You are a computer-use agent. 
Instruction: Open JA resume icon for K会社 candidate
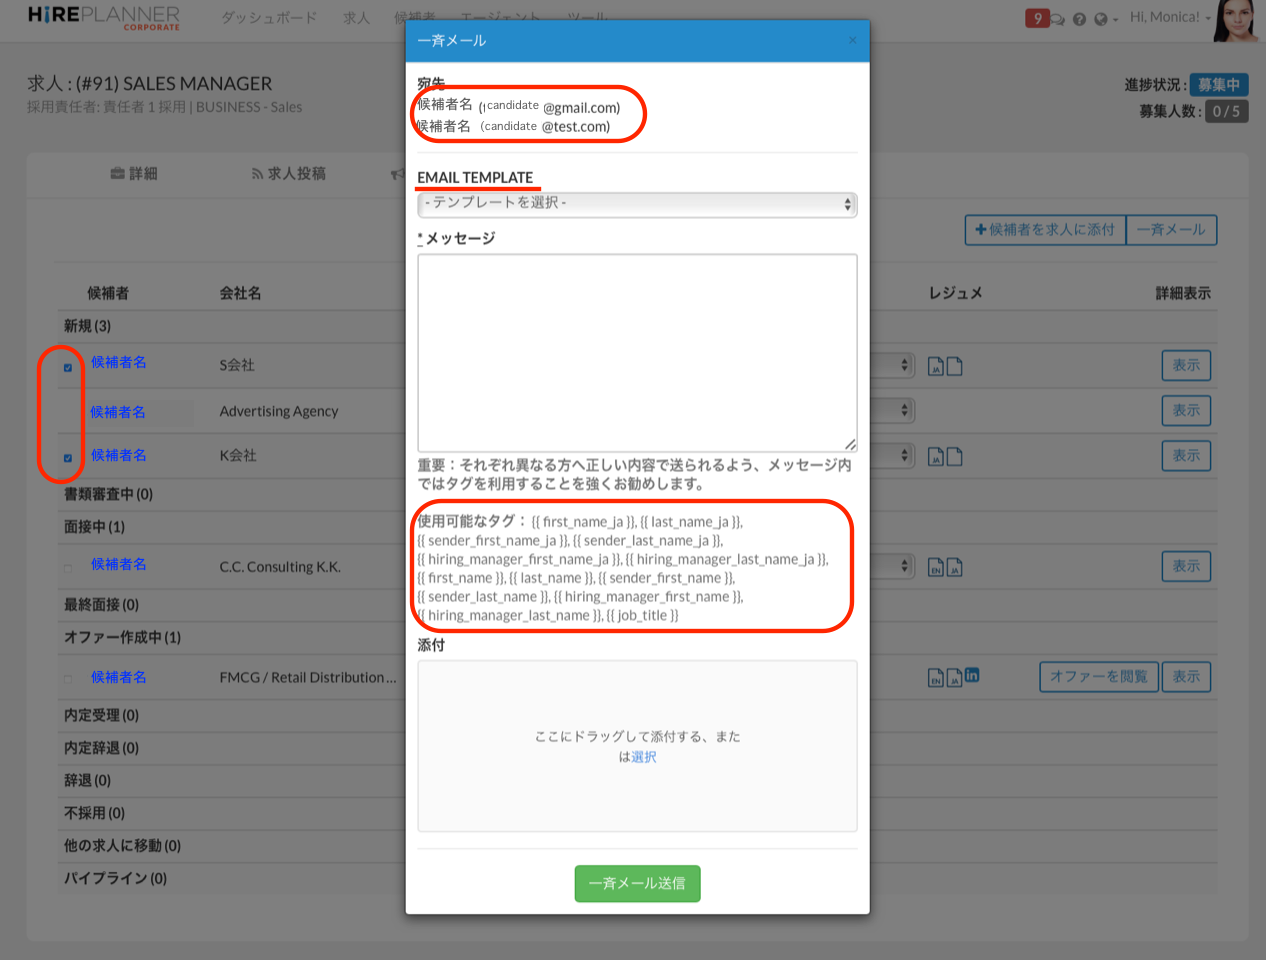(936, 457)
